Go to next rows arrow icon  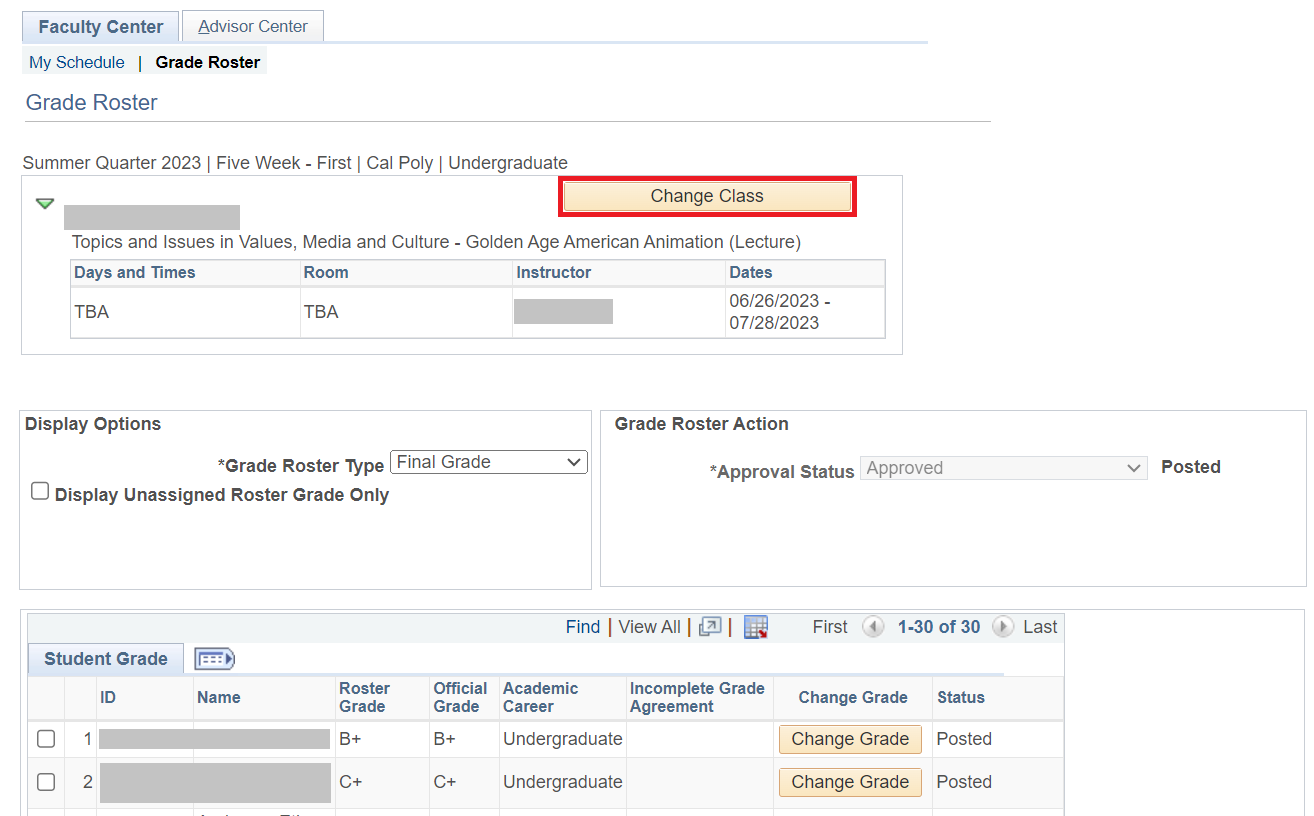click(x=1002, y=627)
